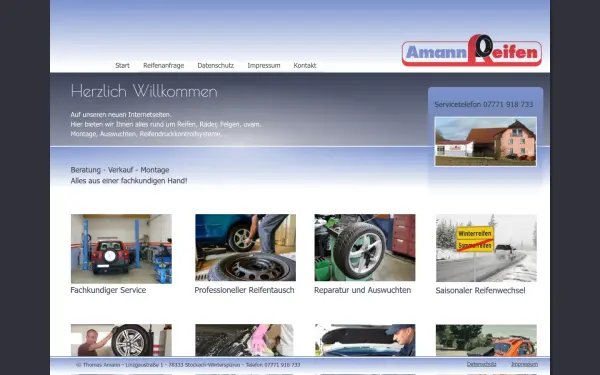Viewport: 600px width, 375px height.
Task: Open the Kontakt page
Action: coord(305,65)
